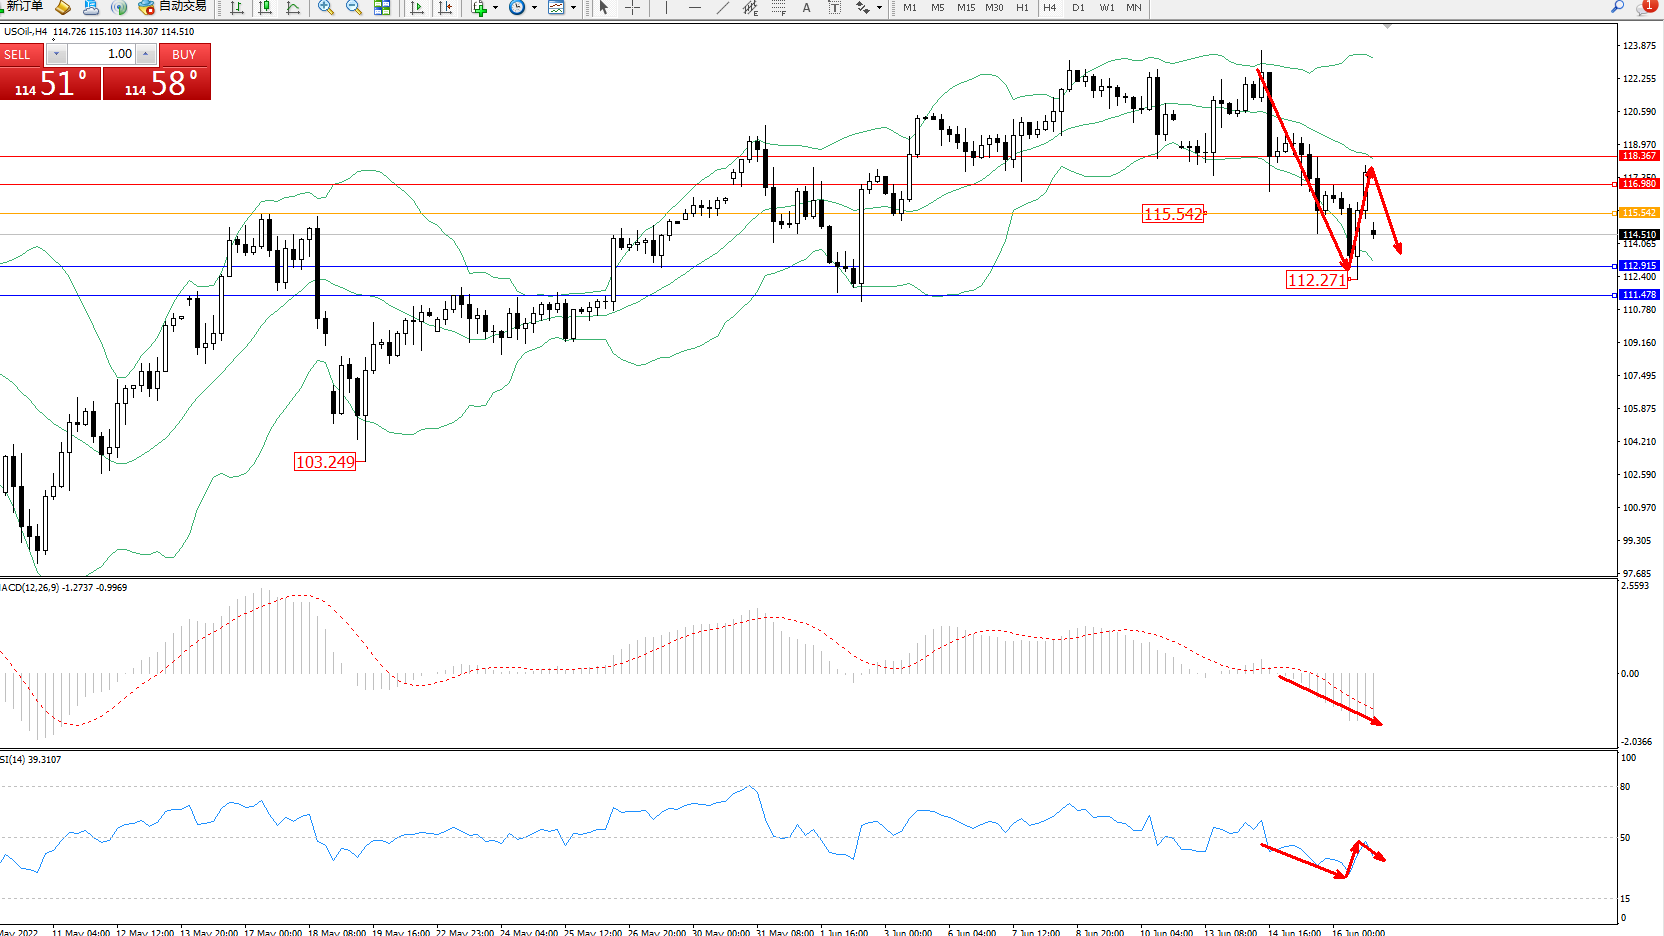Switch chart to candlestick mode

(265, 8)
